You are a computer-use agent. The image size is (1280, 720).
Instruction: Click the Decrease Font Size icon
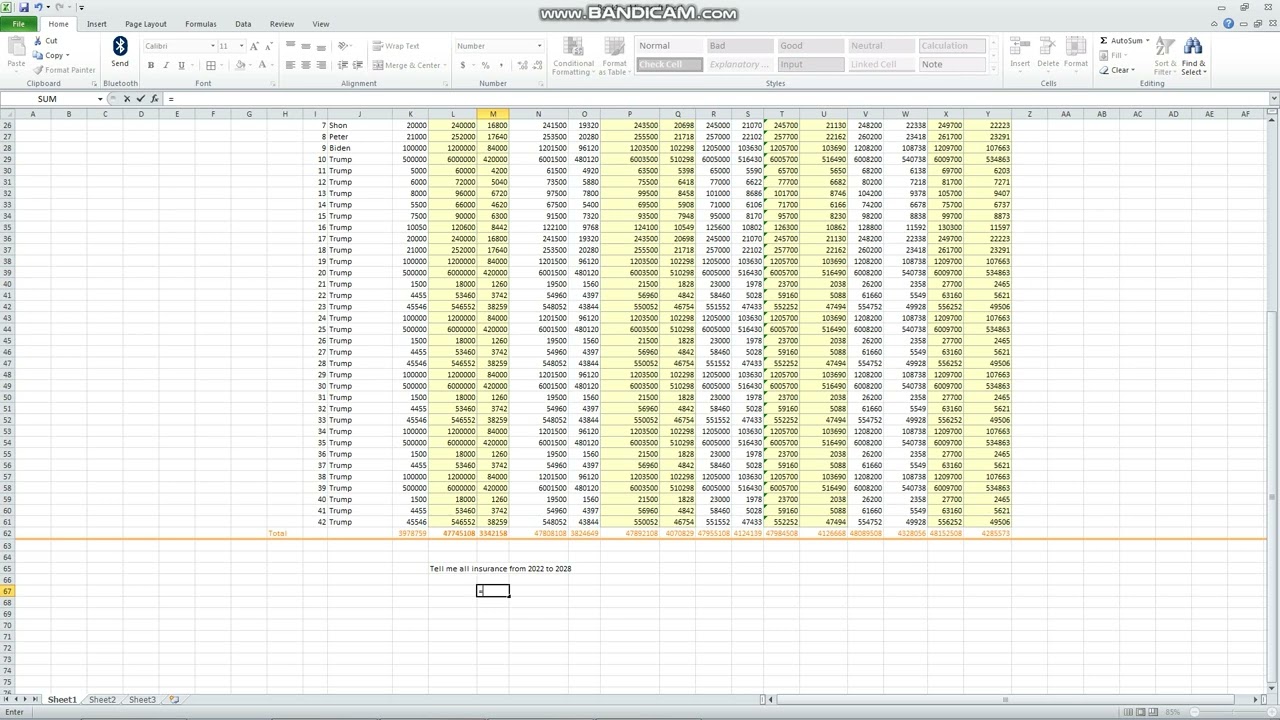click(x=269, y=46)
